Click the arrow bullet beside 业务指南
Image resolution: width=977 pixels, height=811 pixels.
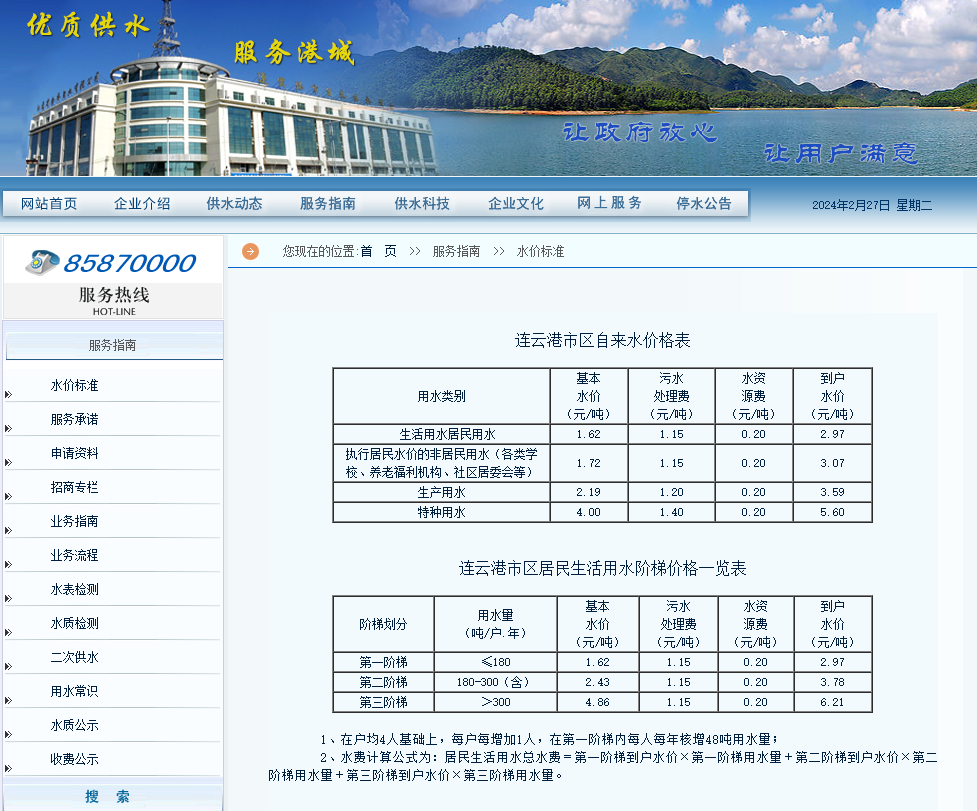click(x=8, y=530)
